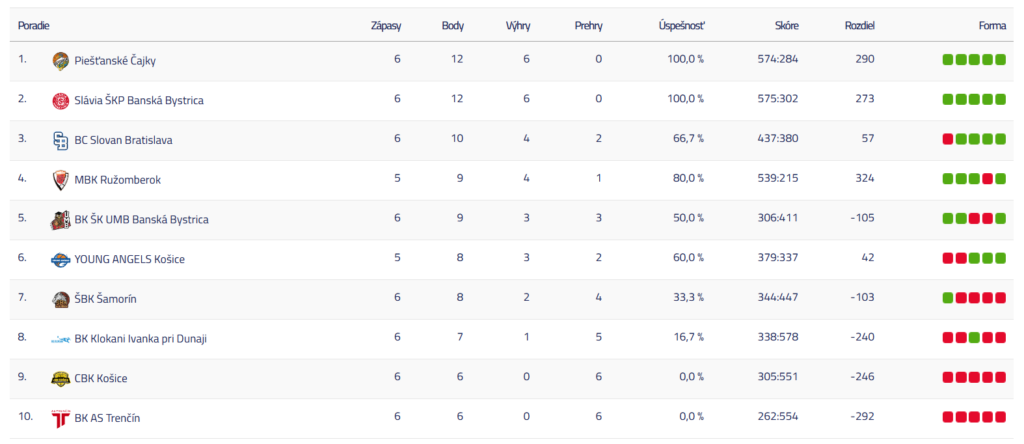
Task: Open the MBK Ružomberok team link
Action: pos(118,180)
